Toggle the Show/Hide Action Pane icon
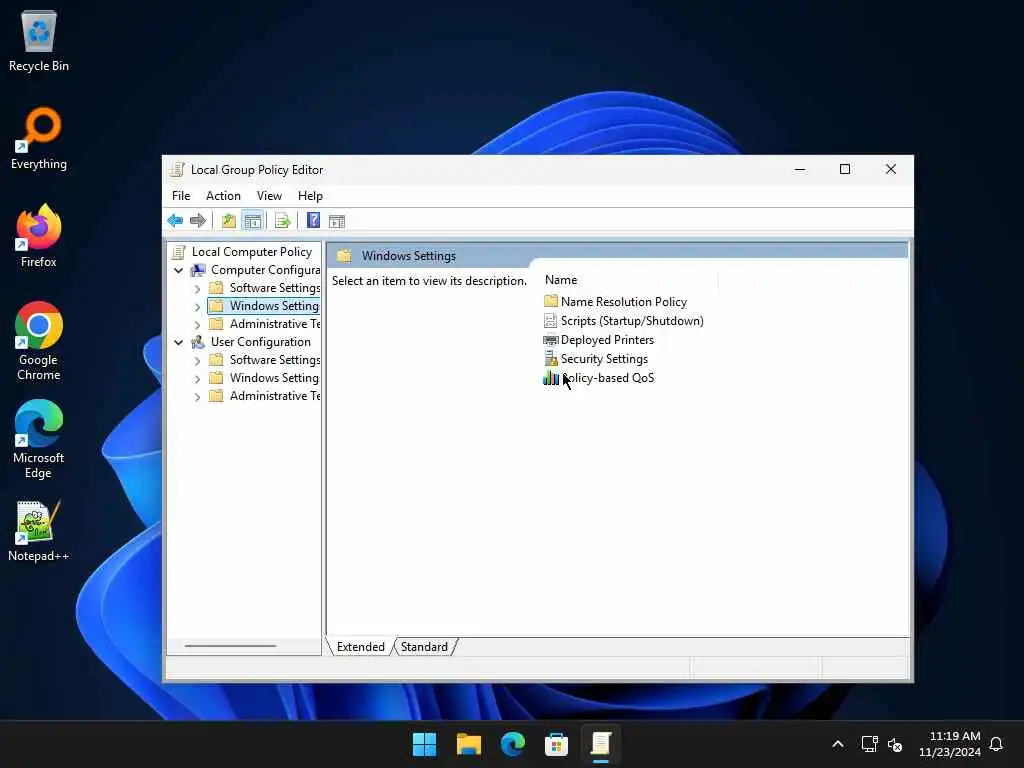The height and width of the screenshot is (768, 1024). (336, 221)
